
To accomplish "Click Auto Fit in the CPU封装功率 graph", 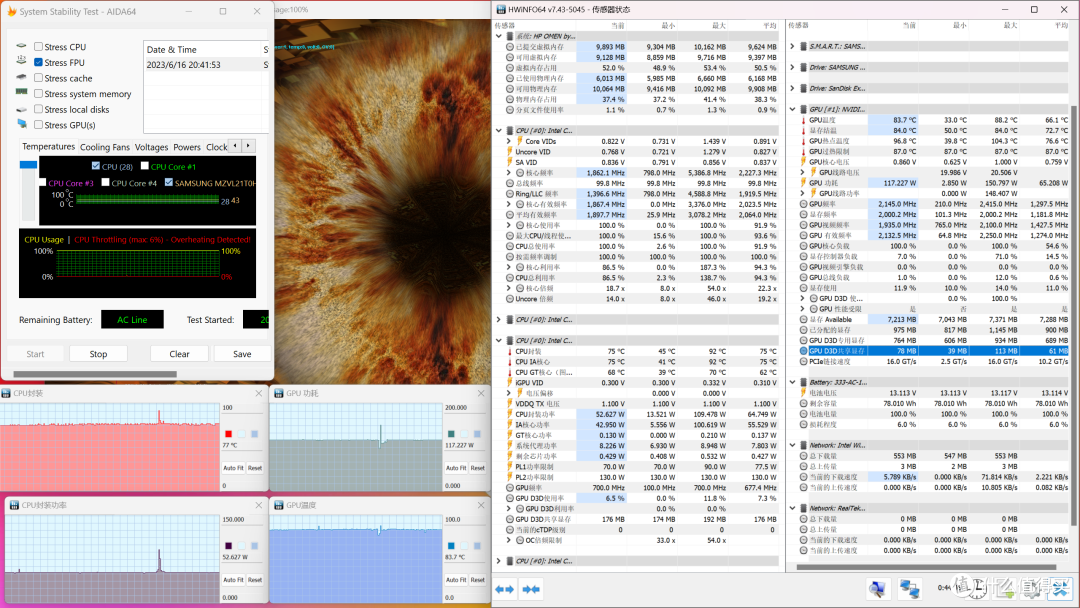I will pyautogui.click(x=233, y=580).
